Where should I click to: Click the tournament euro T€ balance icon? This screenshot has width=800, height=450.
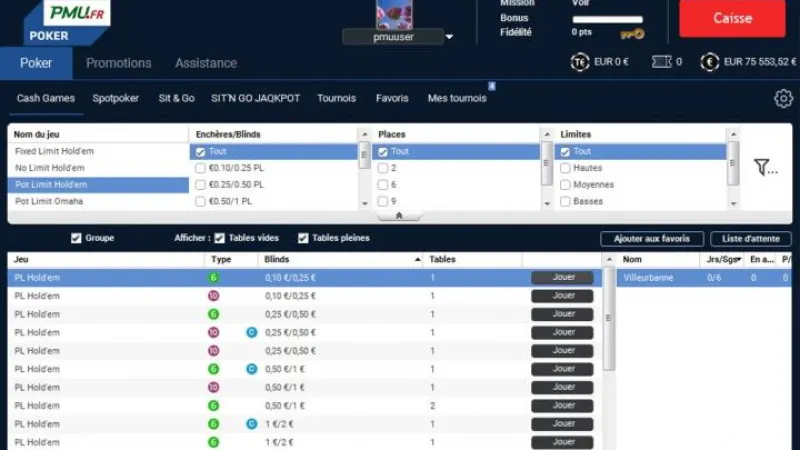580,62
